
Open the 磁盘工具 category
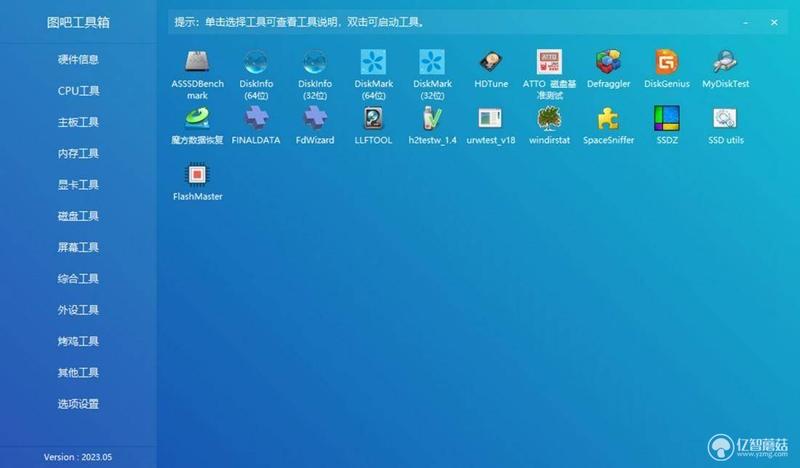[x=78, y=216]
